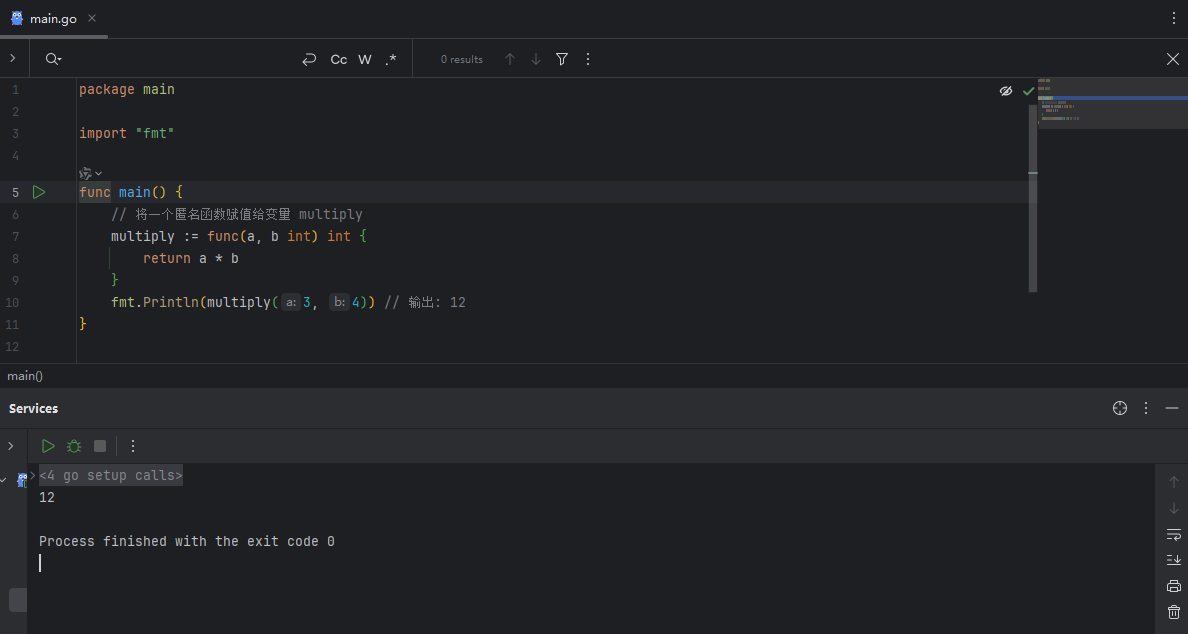Print the console output
This screenshot has width=1188, height=634.
click(1174, 586)
